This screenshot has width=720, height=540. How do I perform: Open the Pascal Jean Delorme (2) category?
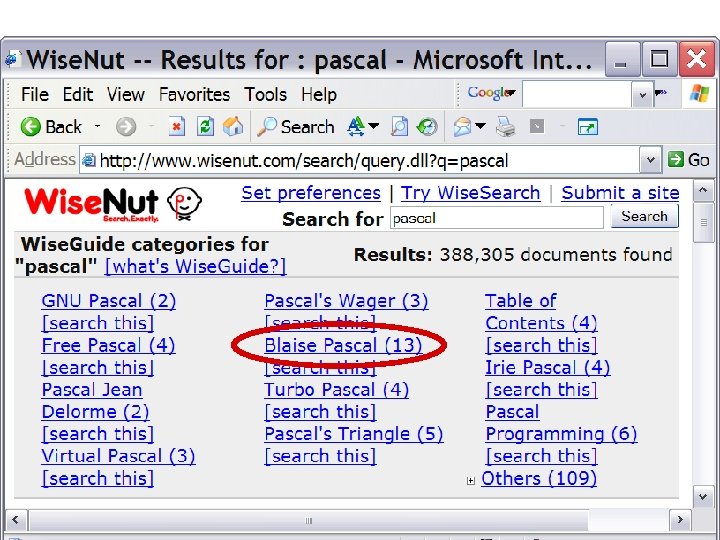[95, 401]
